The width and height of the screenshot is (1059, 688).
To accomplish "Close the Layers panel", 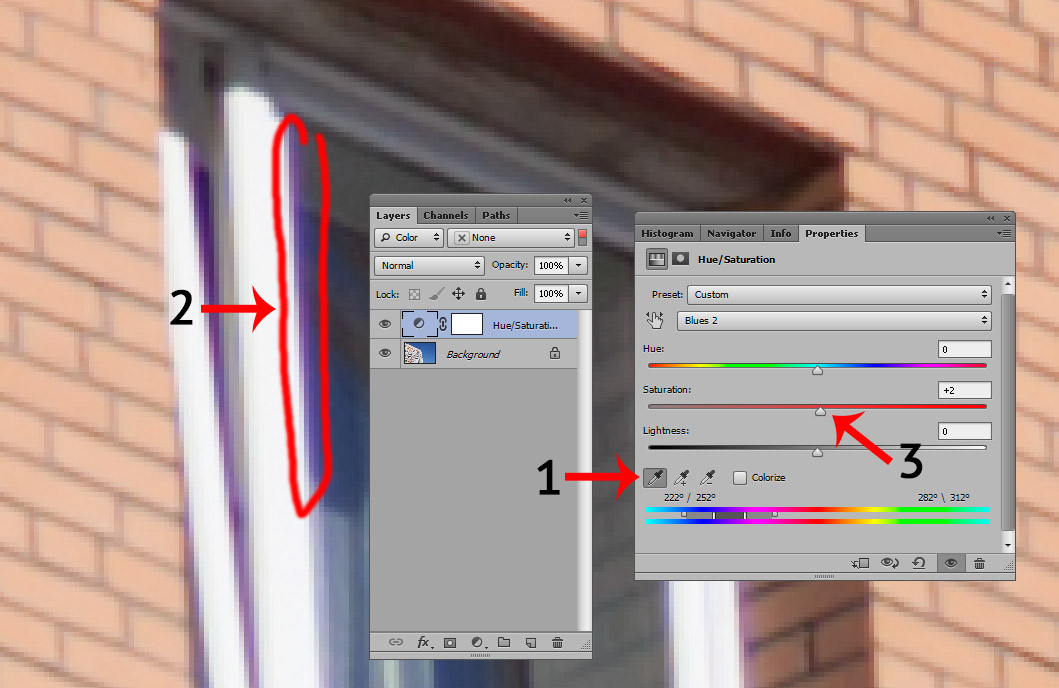I will pos(584,201).
